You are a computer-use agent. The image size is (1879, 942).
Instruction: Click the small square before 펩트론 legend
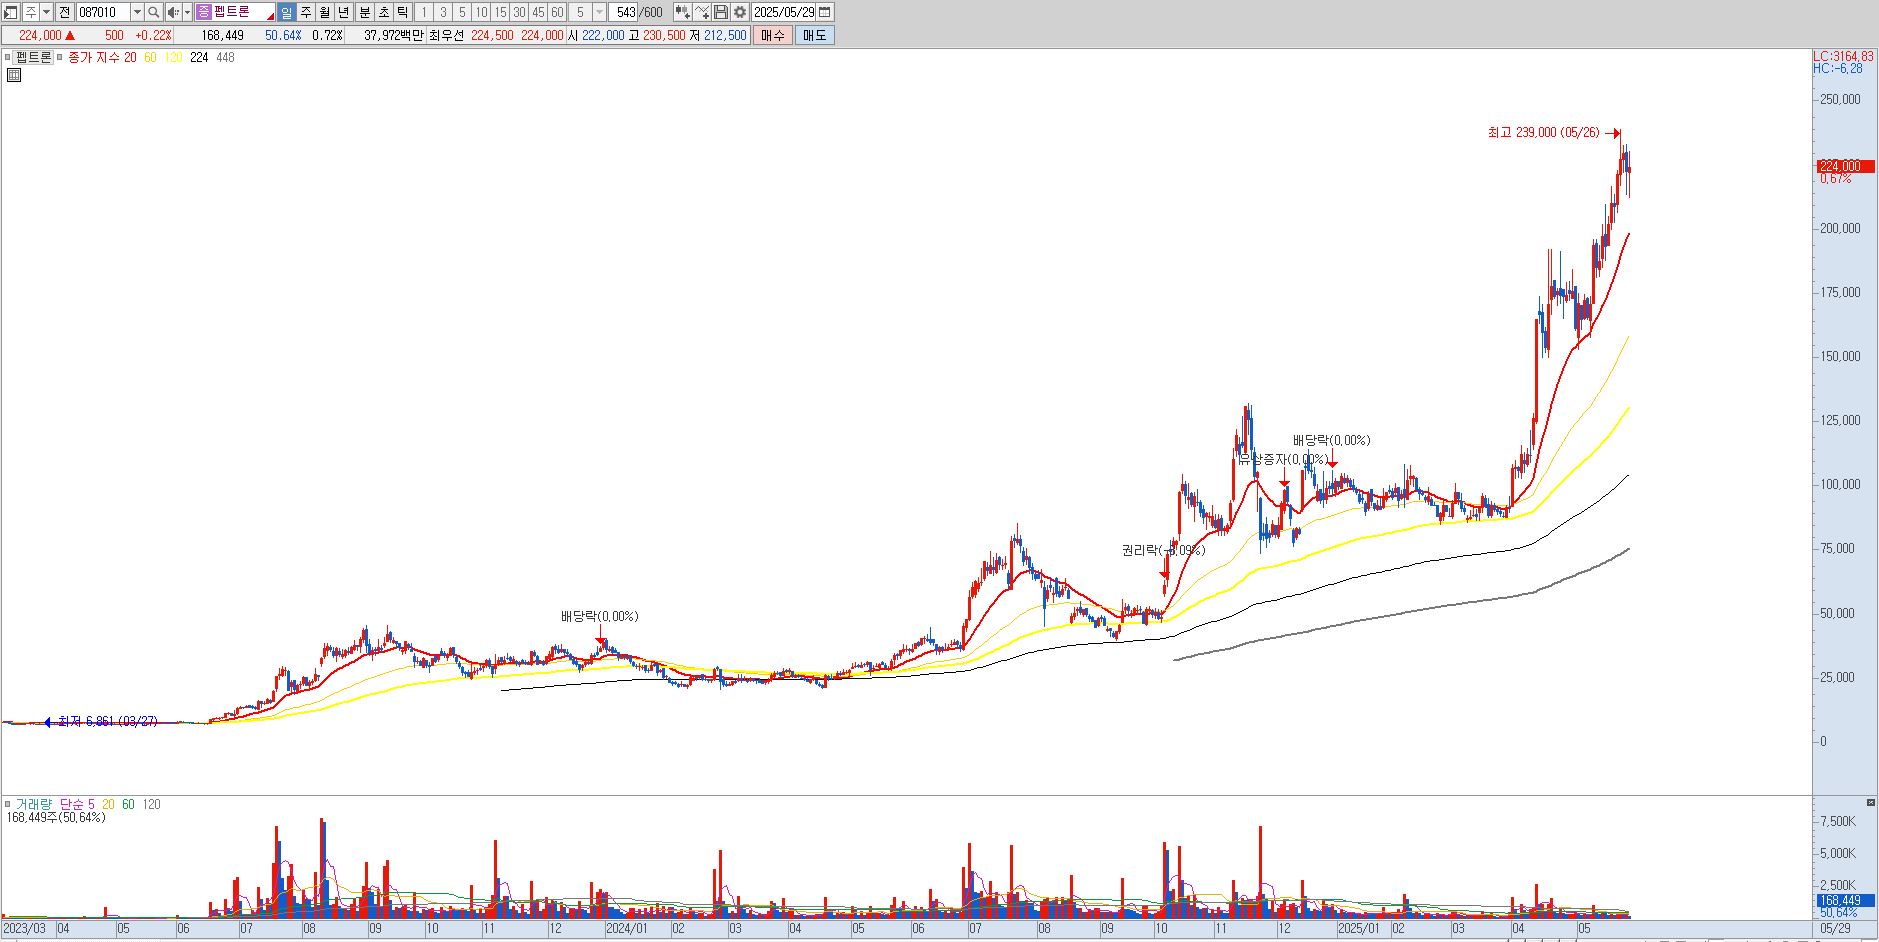point(9,57)
